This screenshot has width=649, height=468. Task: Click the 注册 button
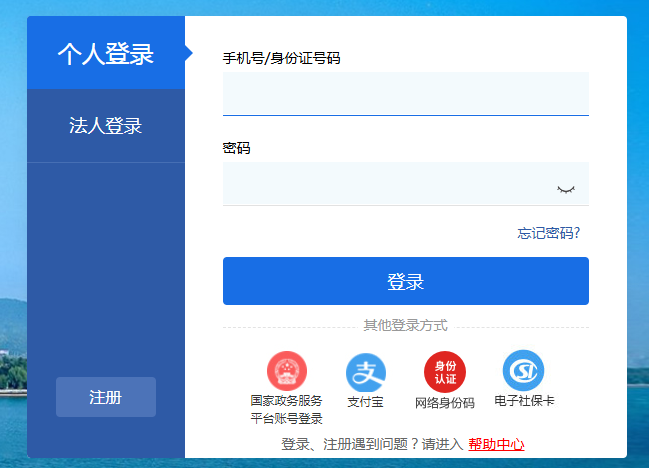coord(105,397)
